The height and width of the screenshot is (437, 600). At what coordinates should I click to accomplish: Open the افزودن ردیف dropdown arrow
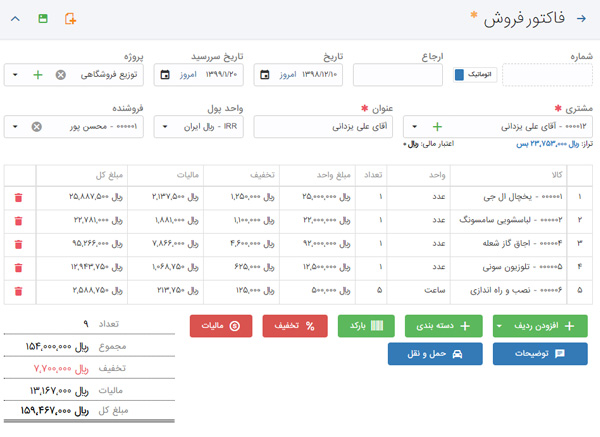(497, 326)
